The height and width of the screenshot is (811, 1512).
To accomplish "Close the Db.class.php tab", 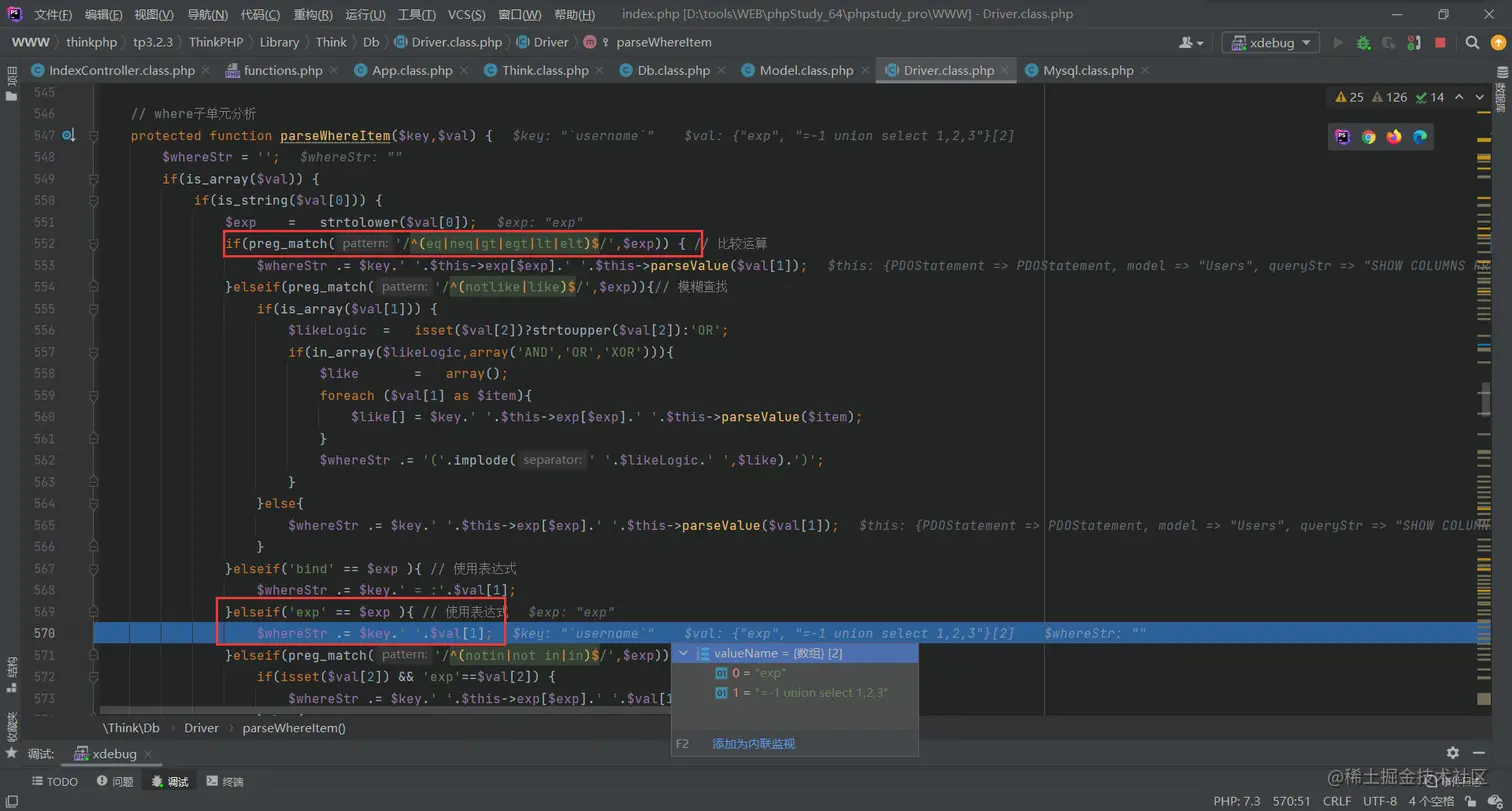I will point(721,71).
